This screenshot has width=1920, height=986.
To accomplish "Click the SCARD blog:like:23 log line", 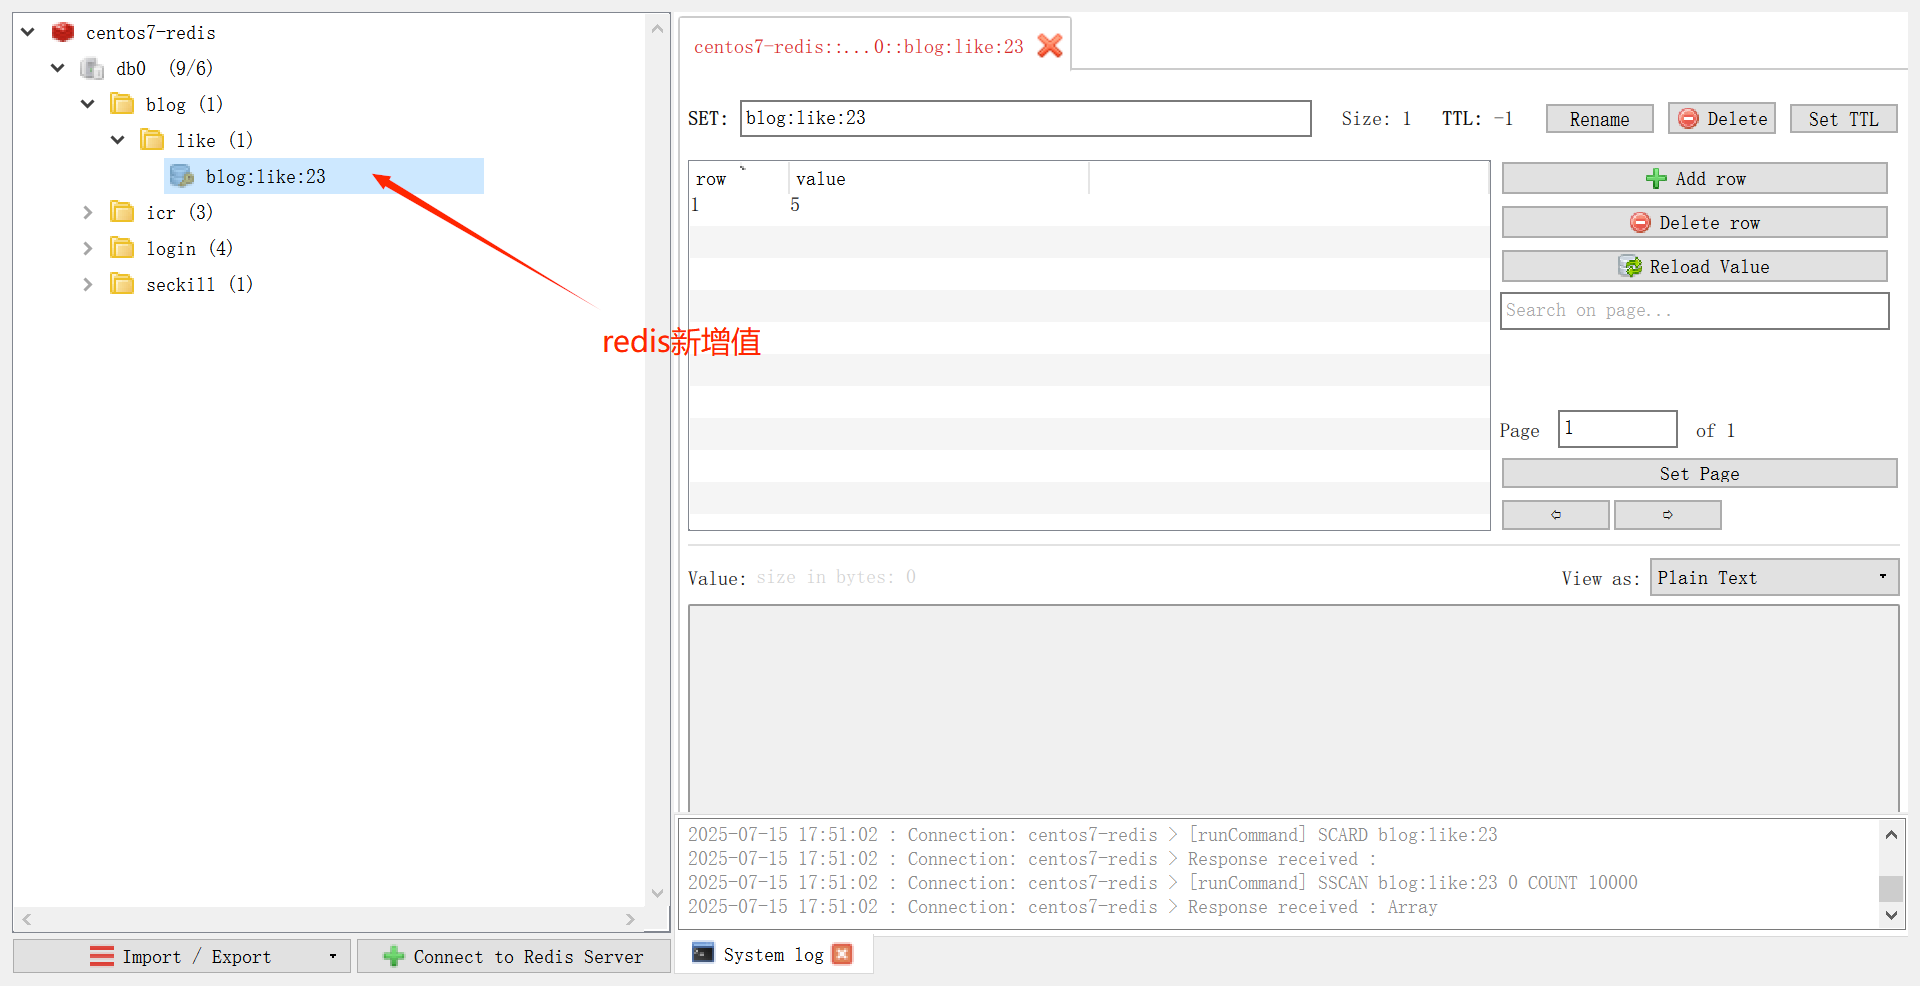I will click(1093, 835).
